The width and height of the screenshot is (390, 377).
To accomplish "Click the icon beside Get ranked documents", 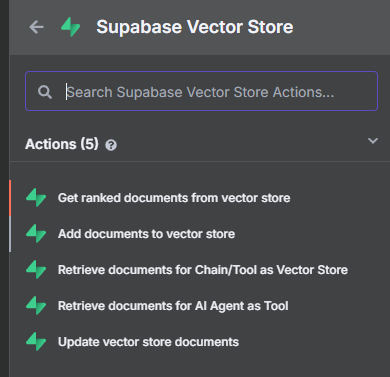I will [x=36, y=198].
